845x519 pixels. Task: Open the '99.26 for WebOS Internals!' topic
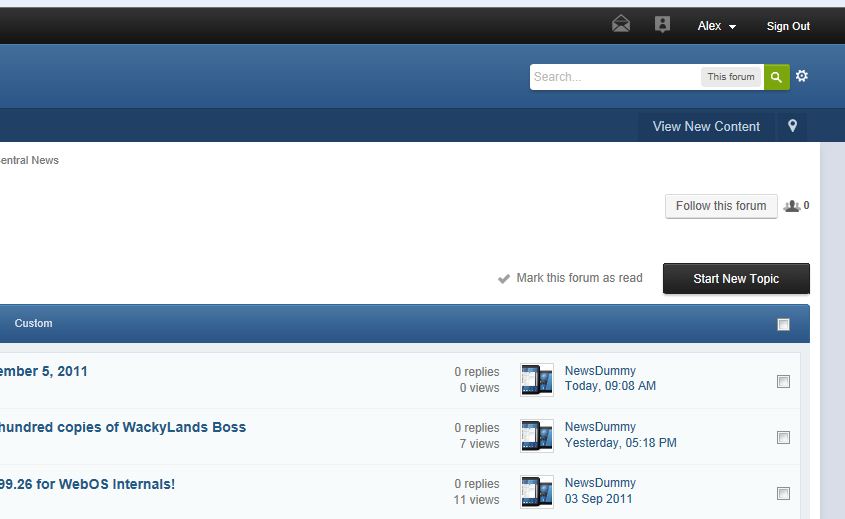pos(87,484)
